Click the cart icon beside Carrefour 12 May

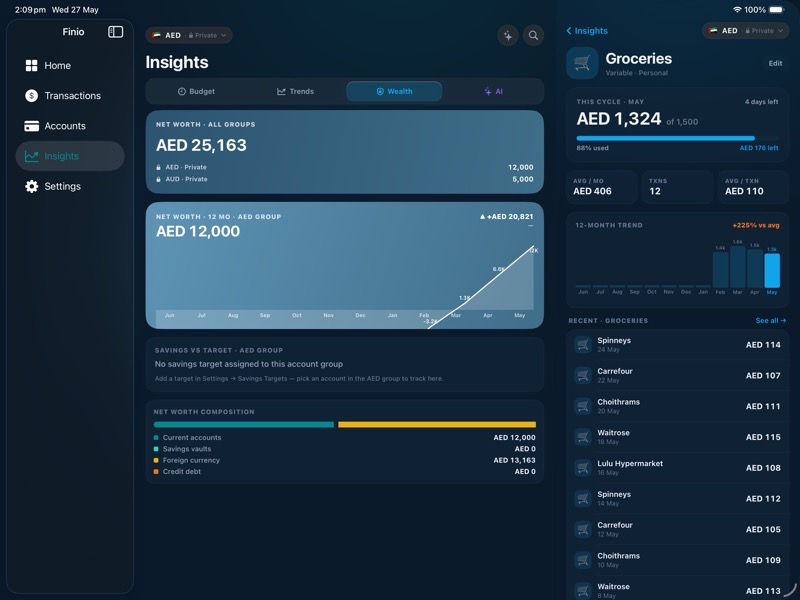click(x=583, y=530)
